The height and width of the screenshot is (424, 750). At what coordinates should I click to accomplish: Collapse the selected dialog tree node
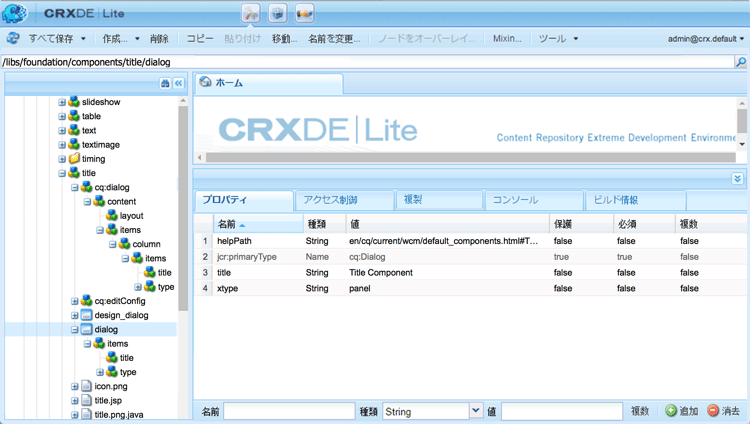[x=75, y=329]
